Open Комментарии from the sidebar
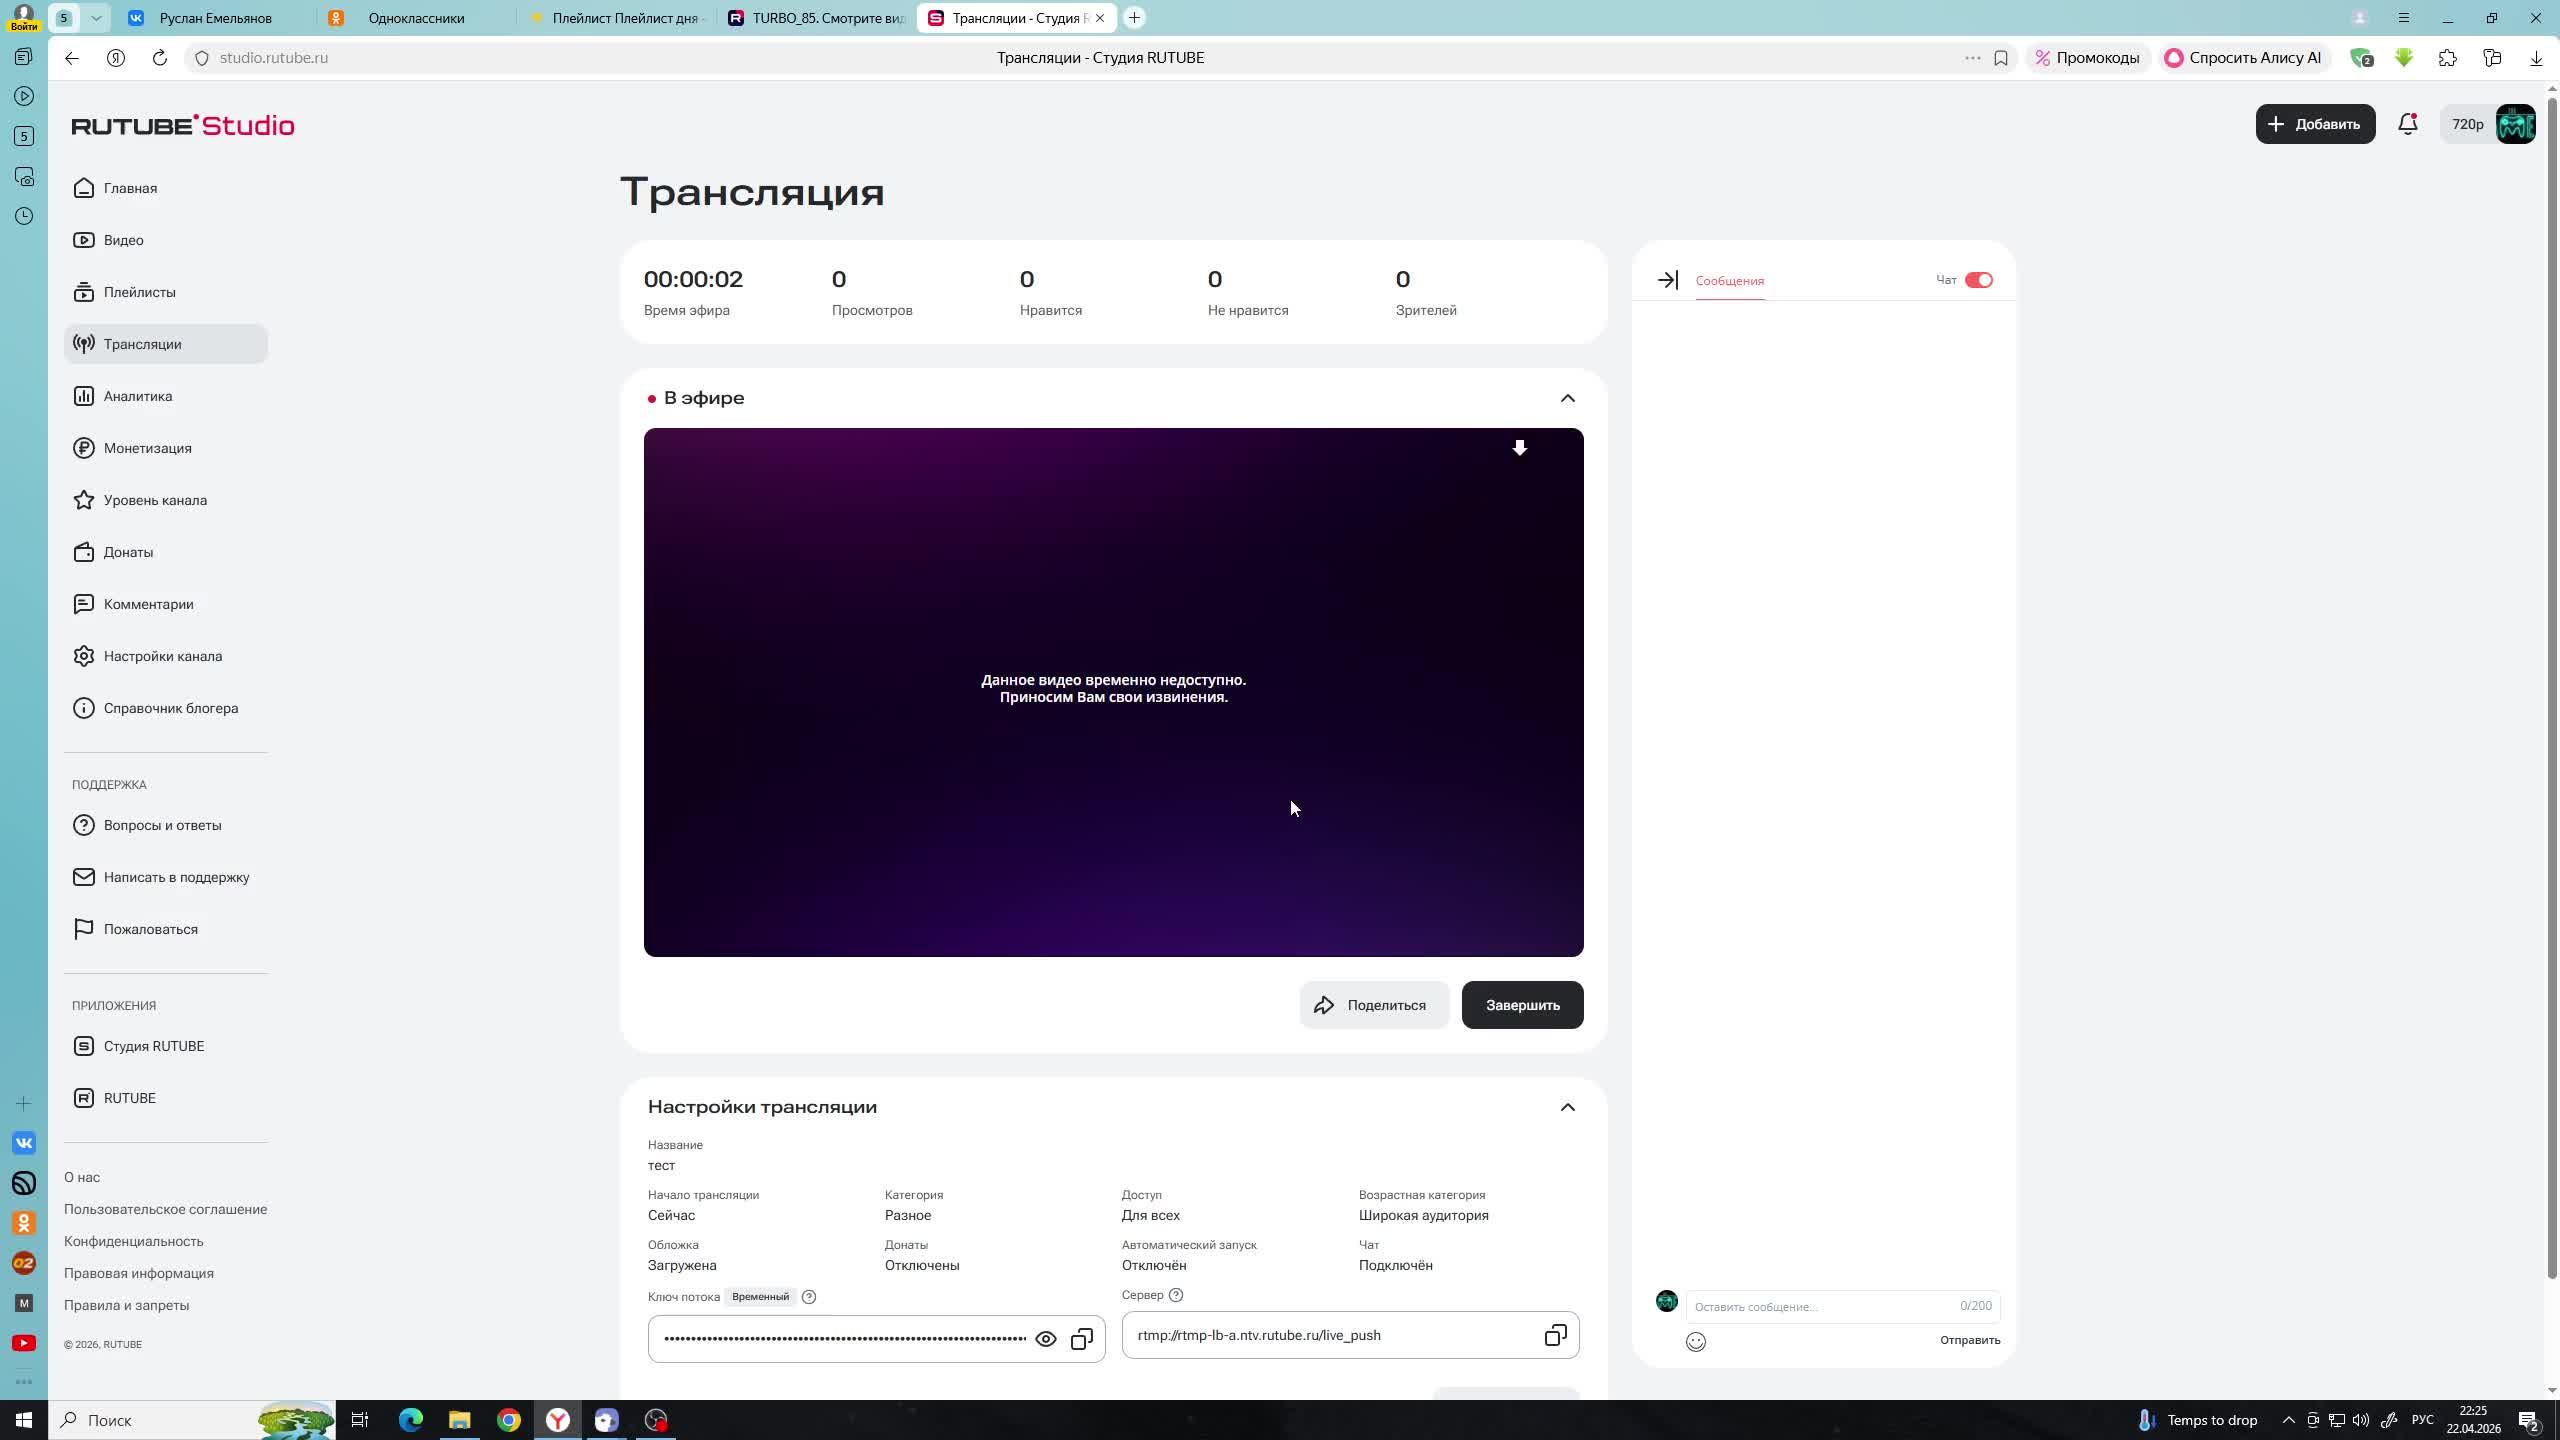Image resolution: width=2560 pixels, height=1440 pixels. coord(148,604)
